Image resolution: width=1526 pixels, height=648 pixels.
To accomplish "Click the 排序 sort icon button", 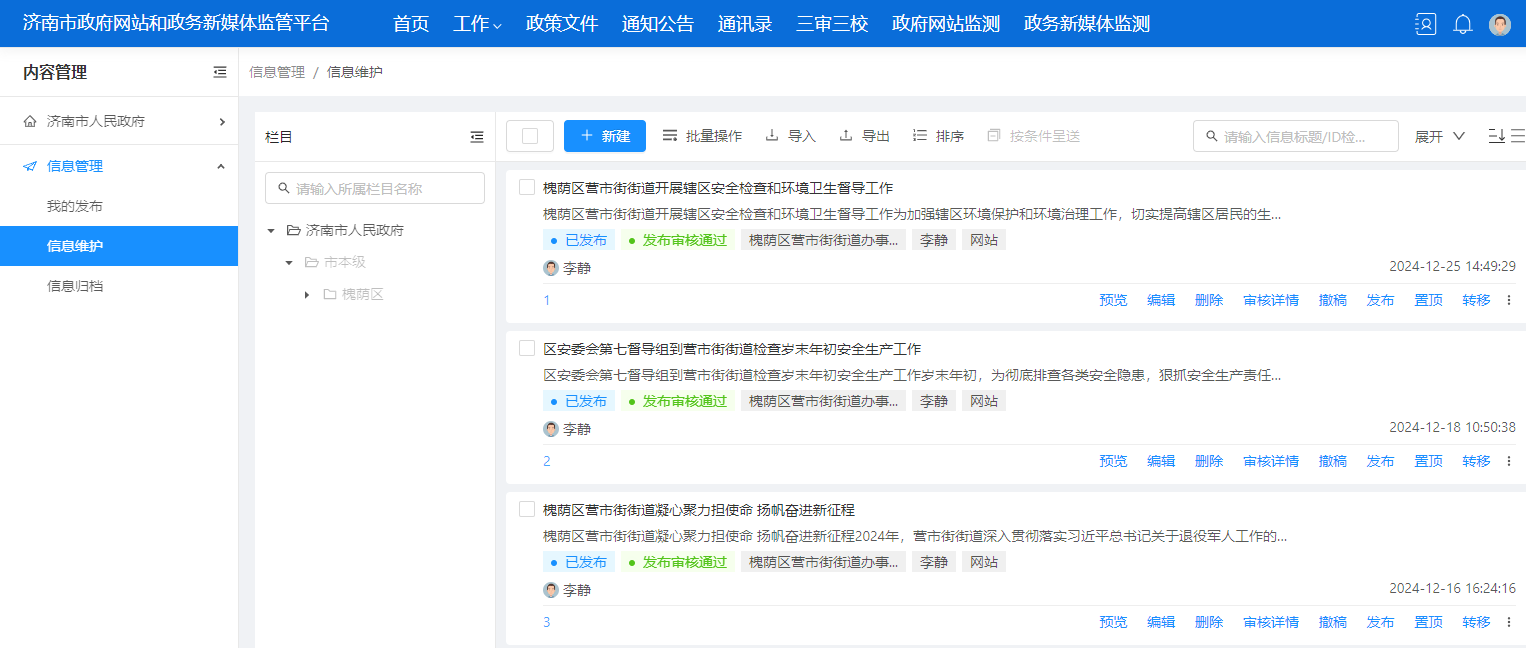I will click(x=938, y=136).
